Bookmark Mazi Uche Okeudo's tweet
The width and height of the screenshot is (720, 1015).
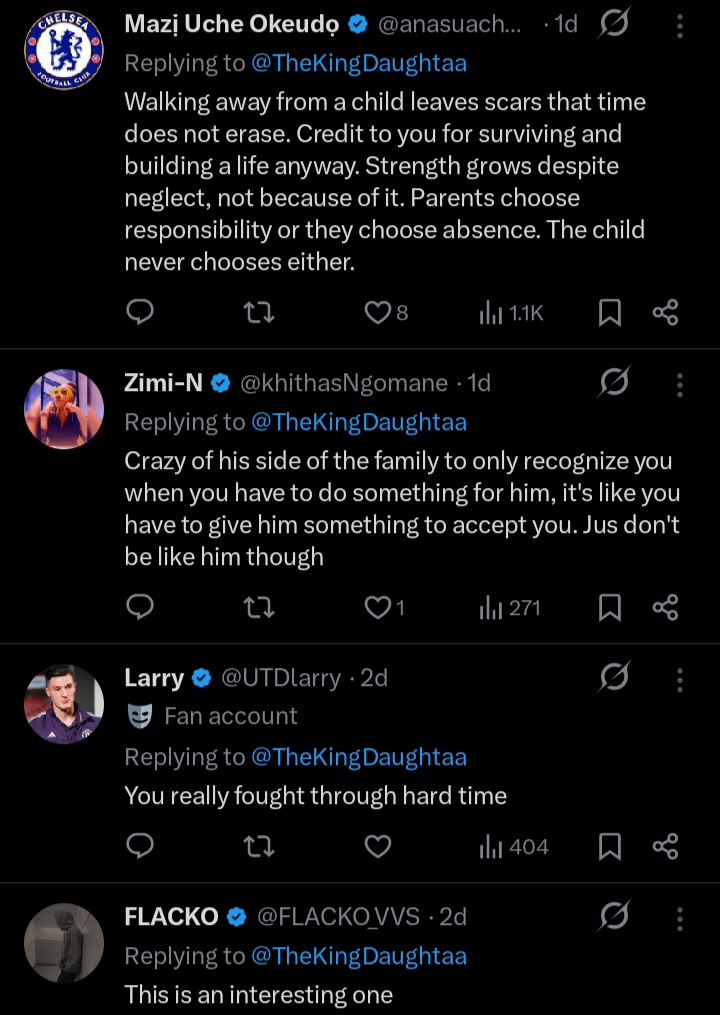tap(610, 313)
